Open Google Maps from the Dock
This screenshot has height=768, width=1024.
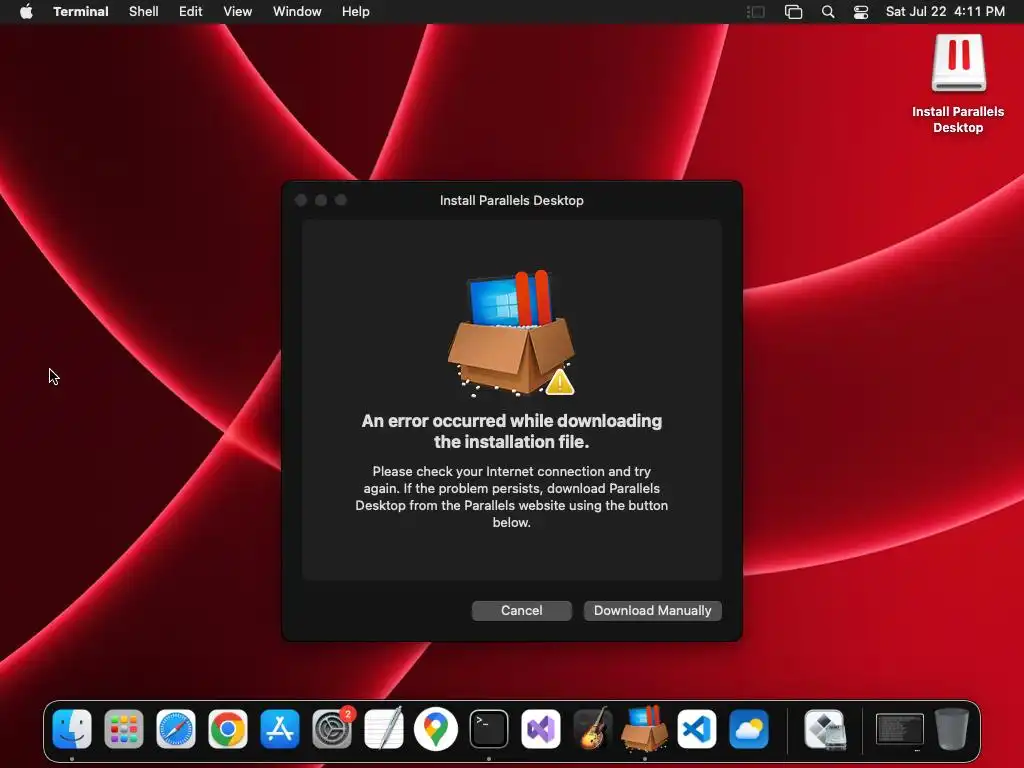[436, 729]
